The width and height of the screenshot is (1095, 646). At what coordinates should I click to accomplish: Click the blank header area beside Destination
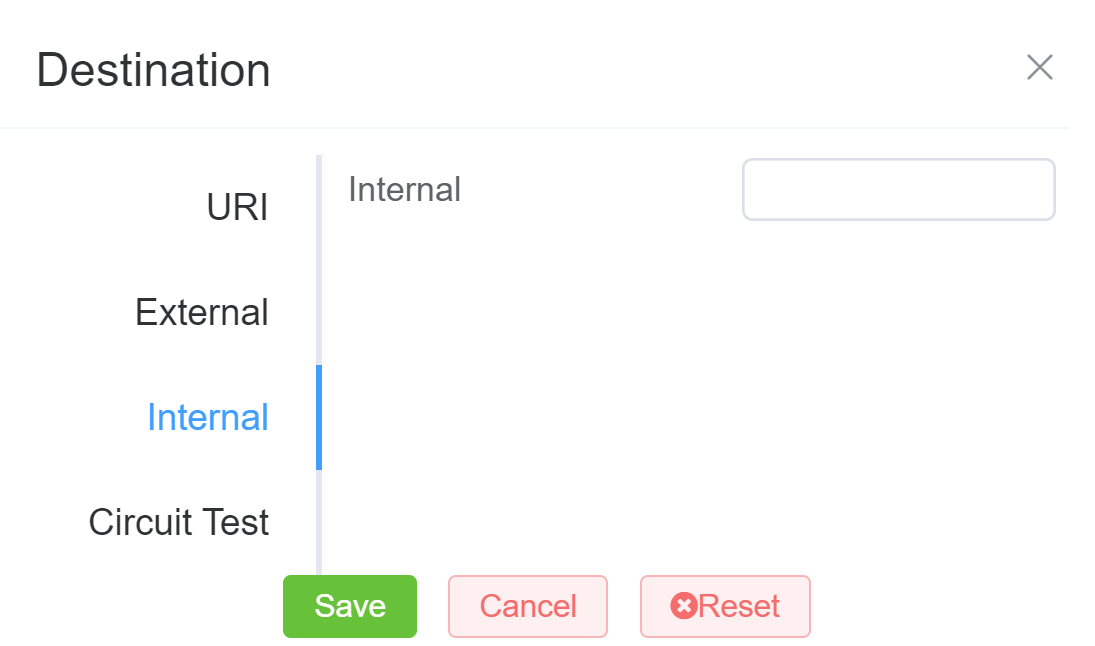[640, 68]
